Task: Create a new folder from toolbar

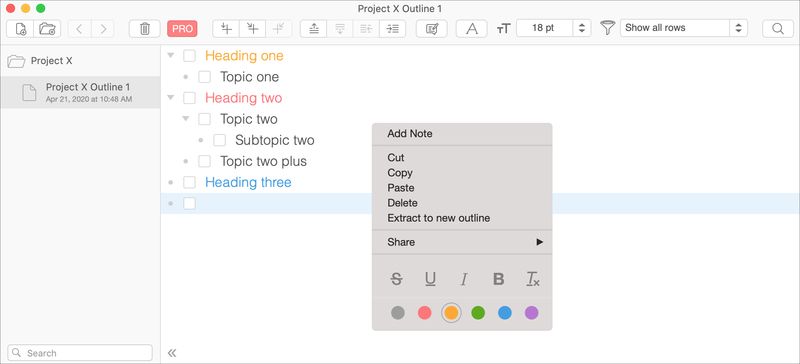Action: tap(47, 29)
